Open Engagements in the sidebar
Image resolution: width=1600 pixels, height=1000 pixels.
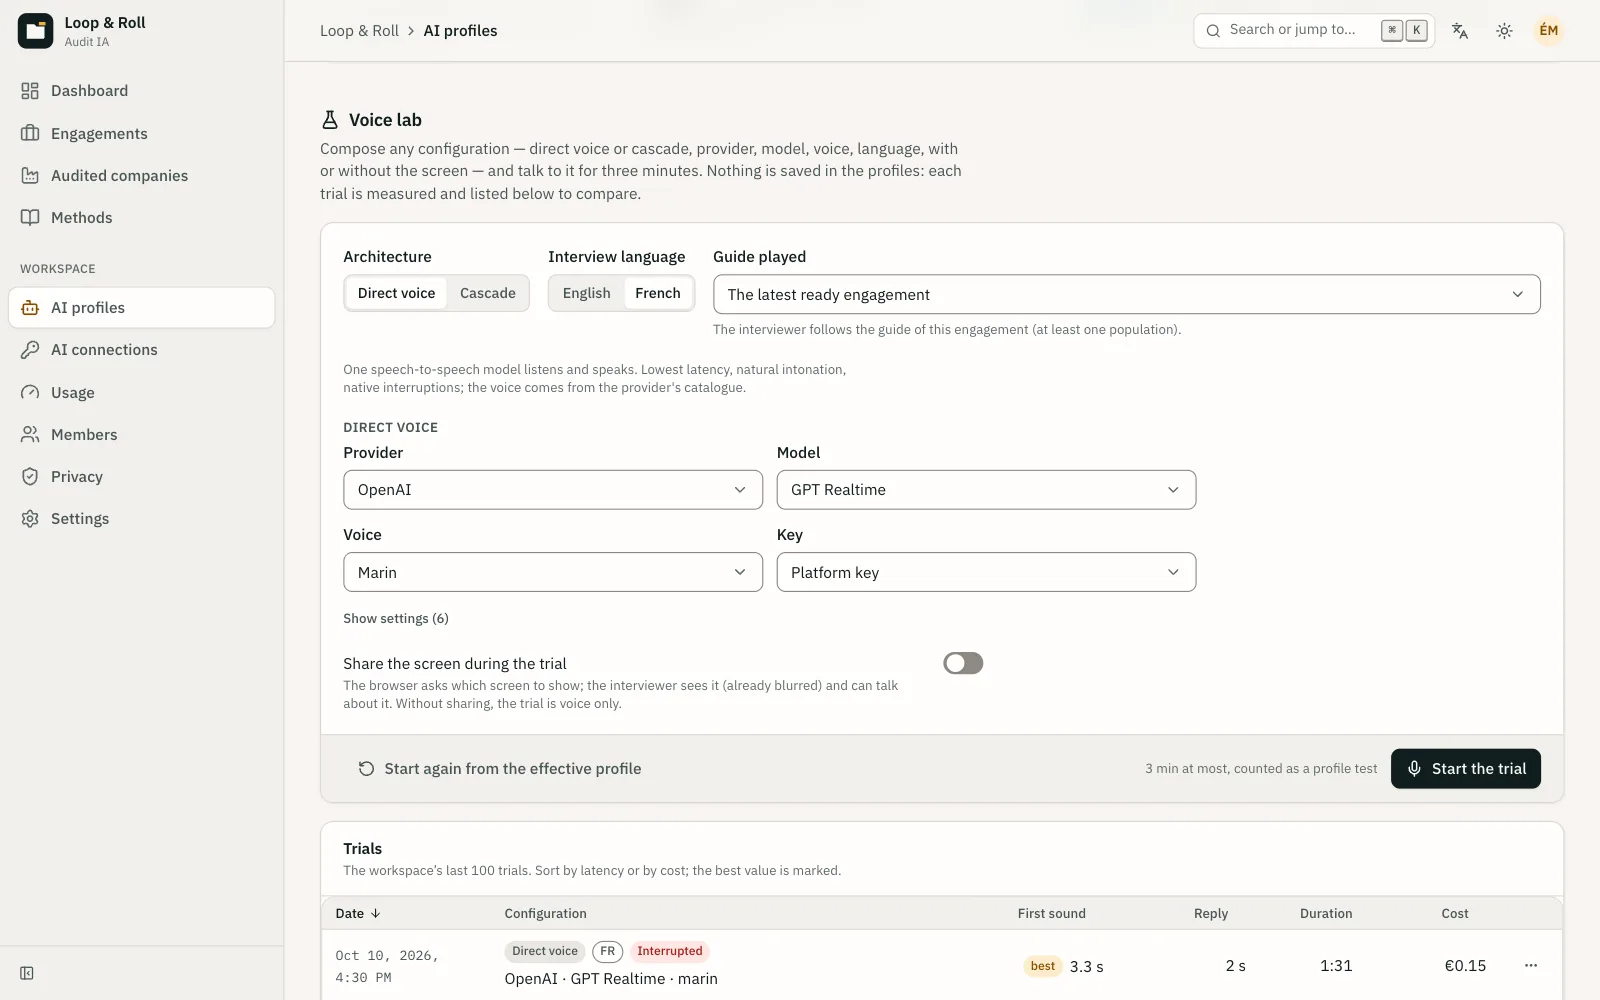[141, 133]
